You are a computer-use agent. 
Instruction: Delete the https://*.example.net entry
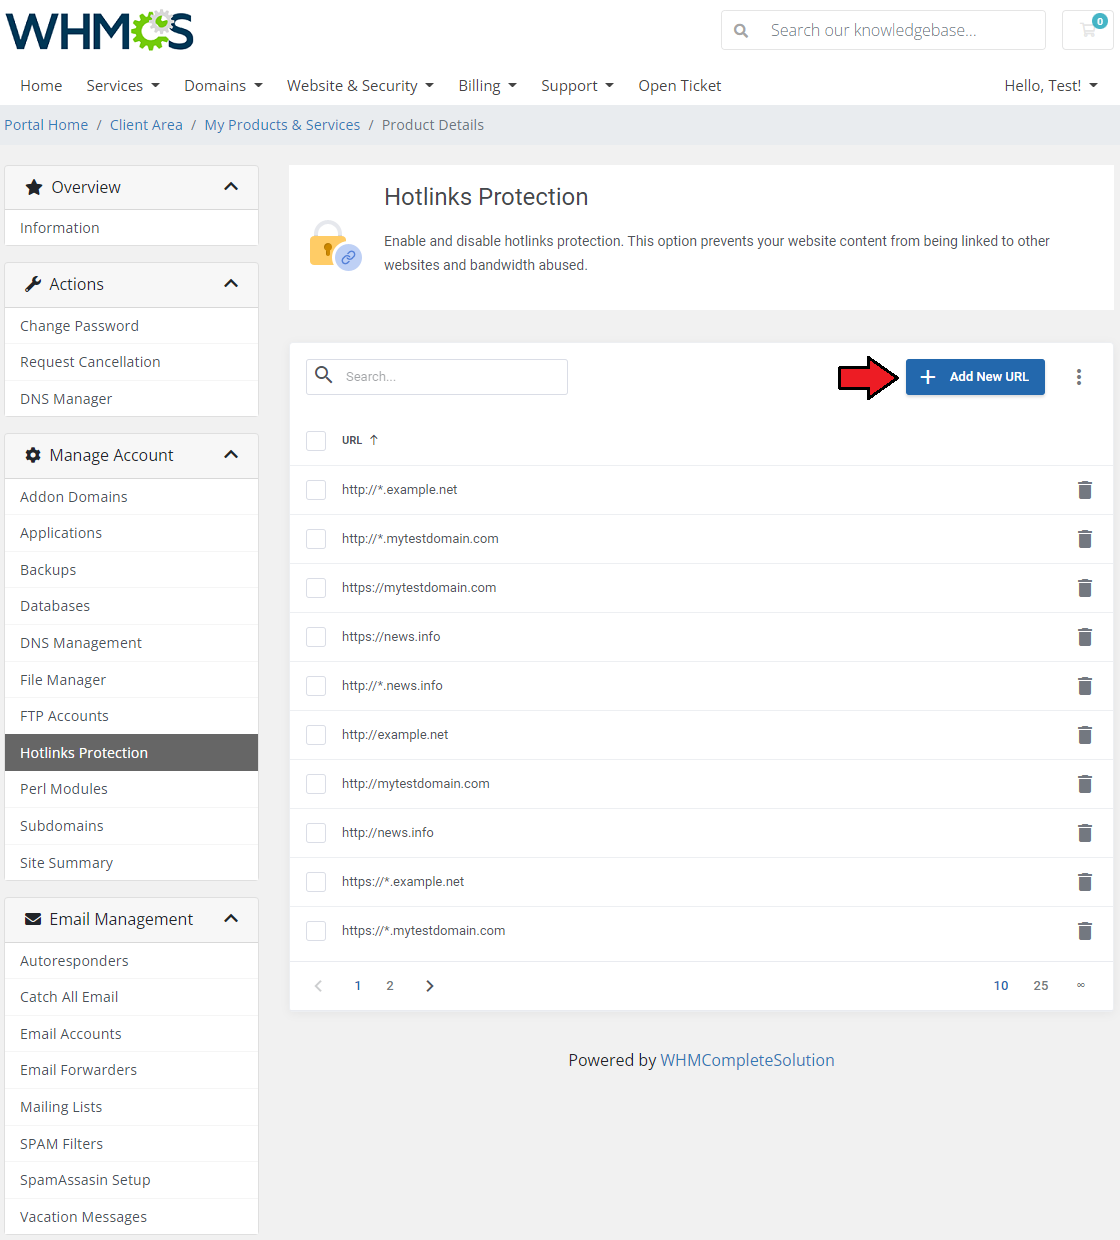pos(1085,882)
